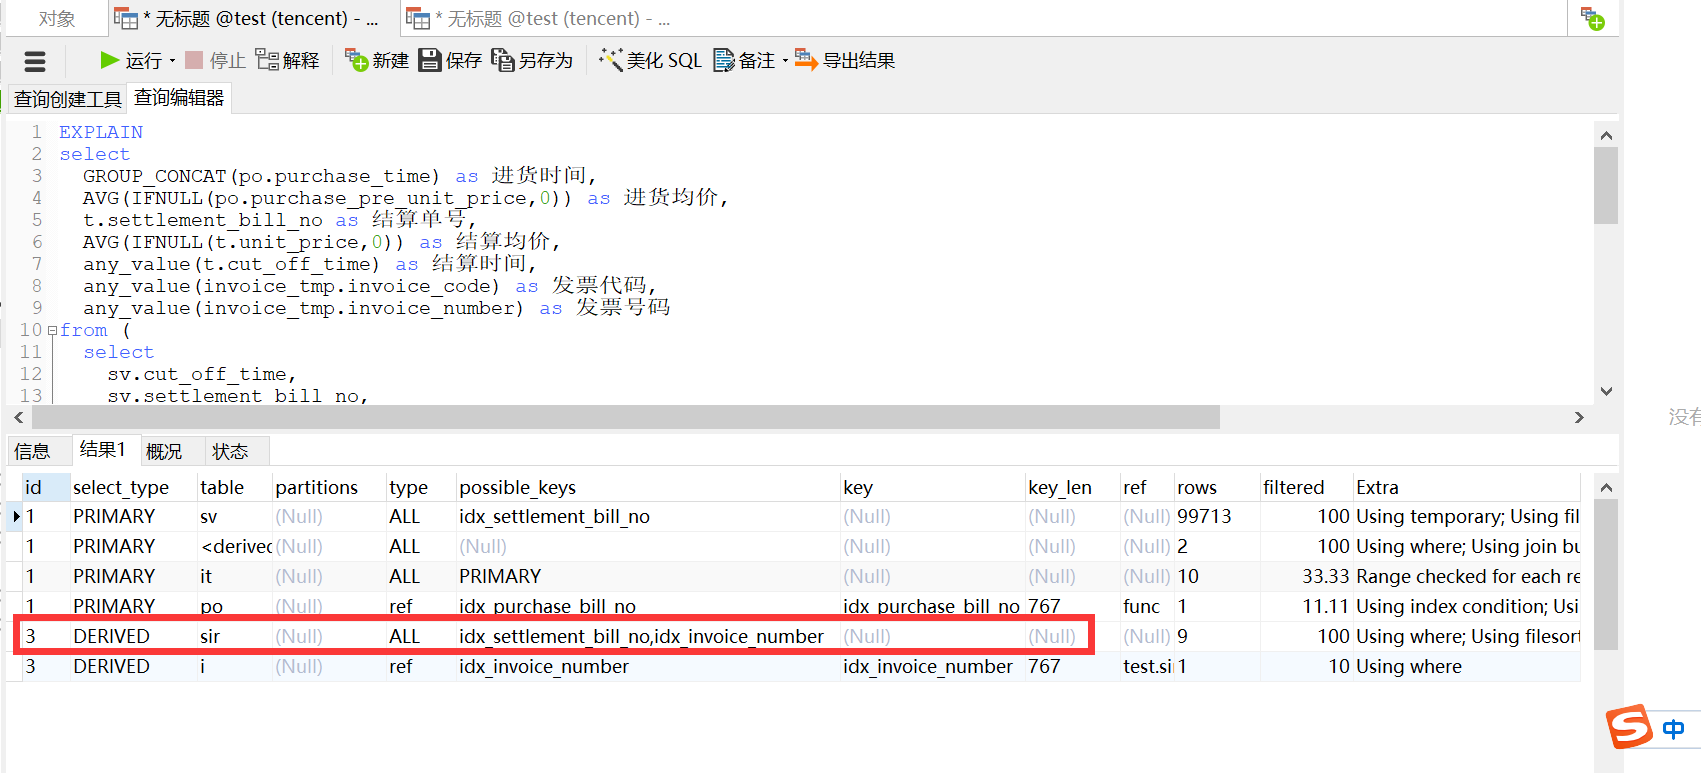Select cell 'Range checked for each re'
The image size is (1701, 773).
point(1467,576)
